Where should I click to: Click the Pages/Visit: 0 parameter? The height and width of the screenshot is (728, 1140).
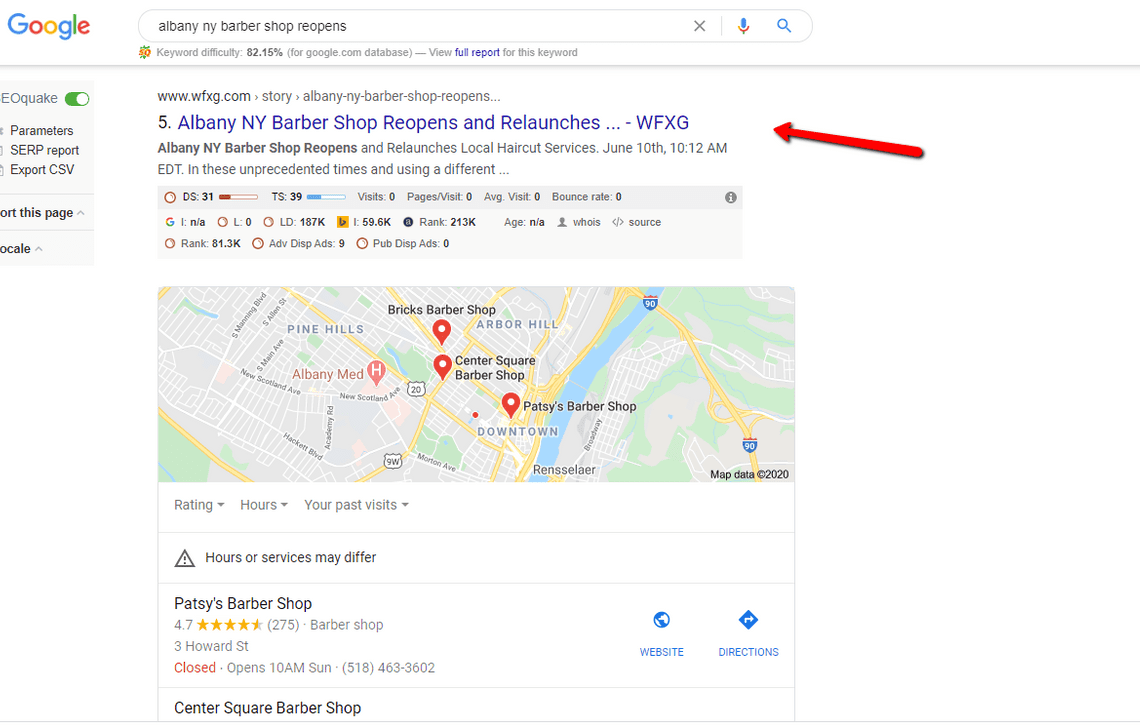coord(439,197)
